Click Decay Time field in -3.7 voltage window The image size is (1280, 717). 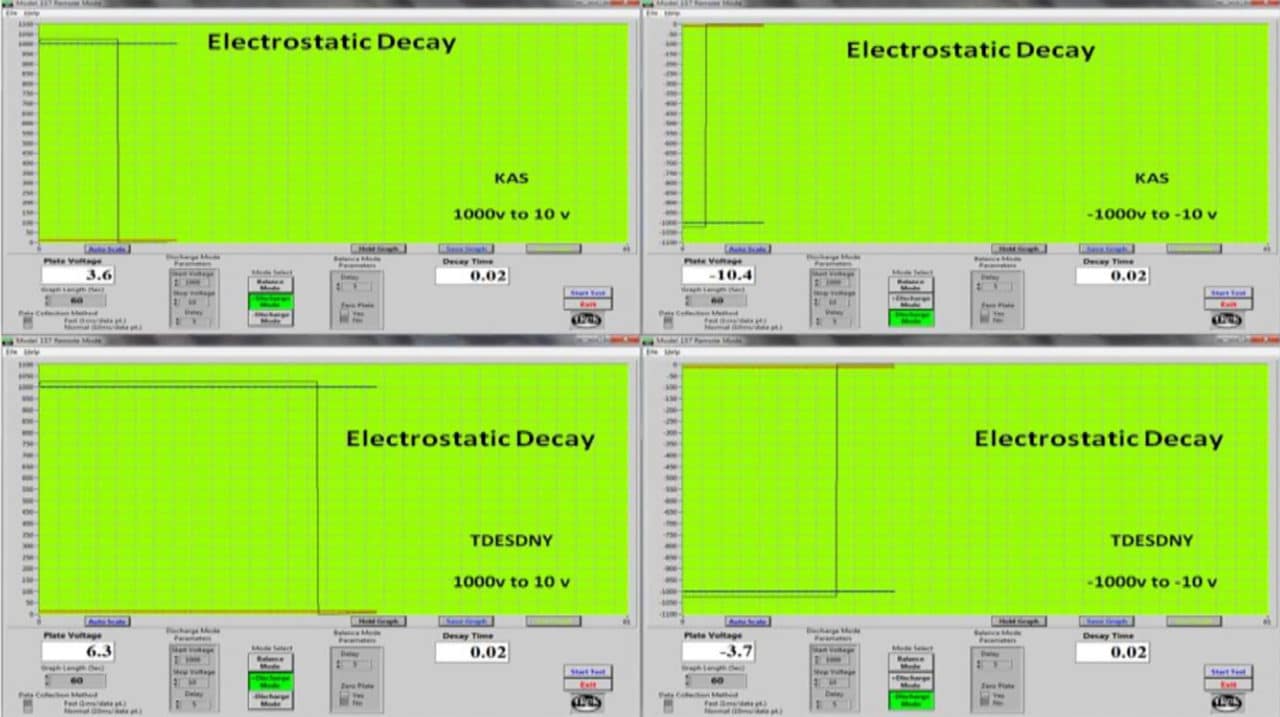coord(1113,652)
